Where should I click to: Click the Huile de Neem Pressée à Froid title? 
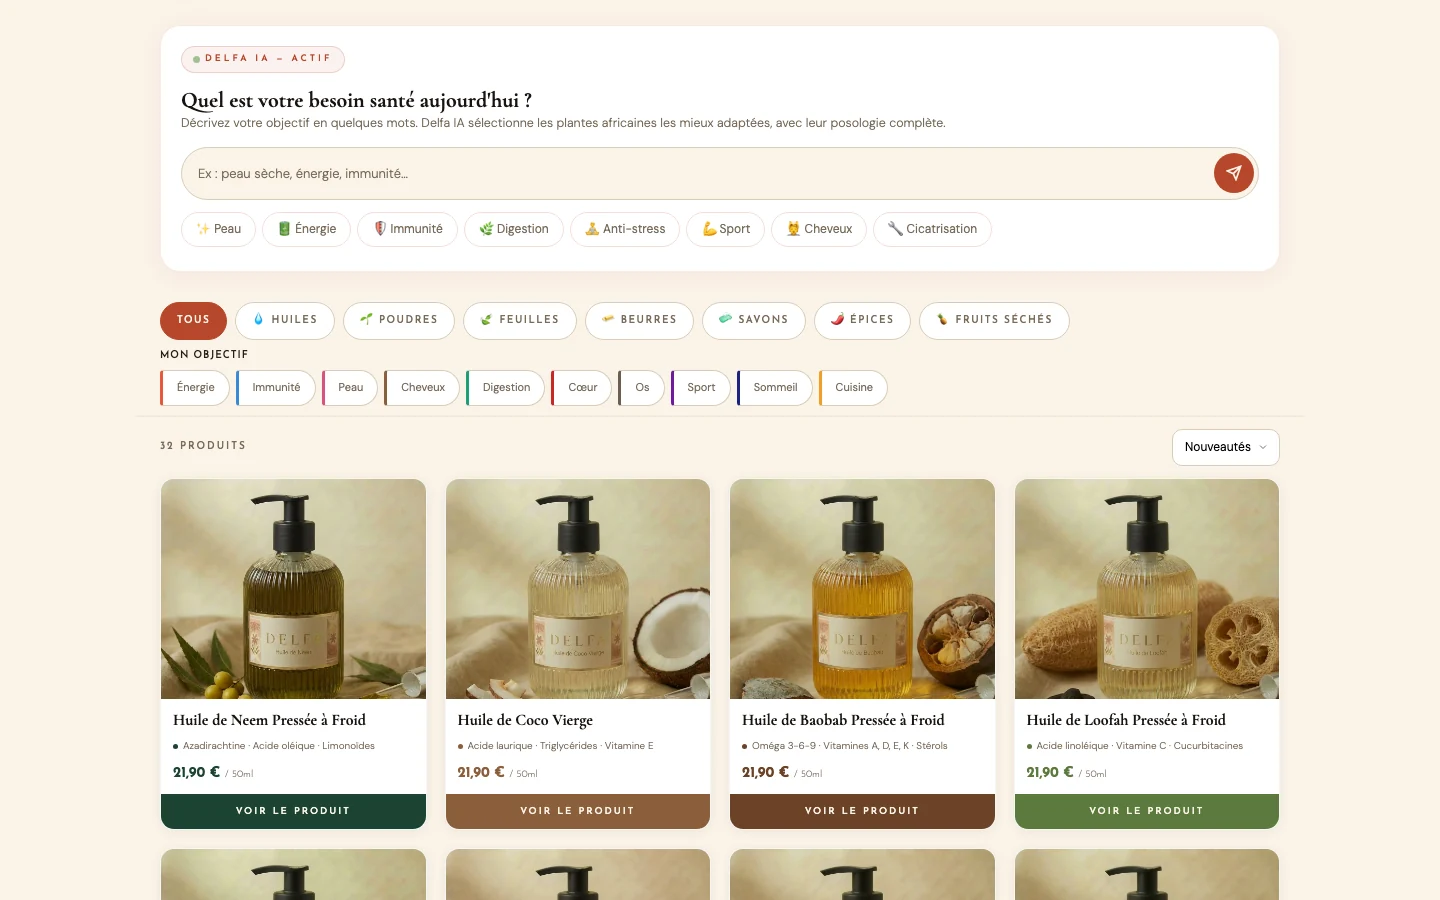point(269,720)
